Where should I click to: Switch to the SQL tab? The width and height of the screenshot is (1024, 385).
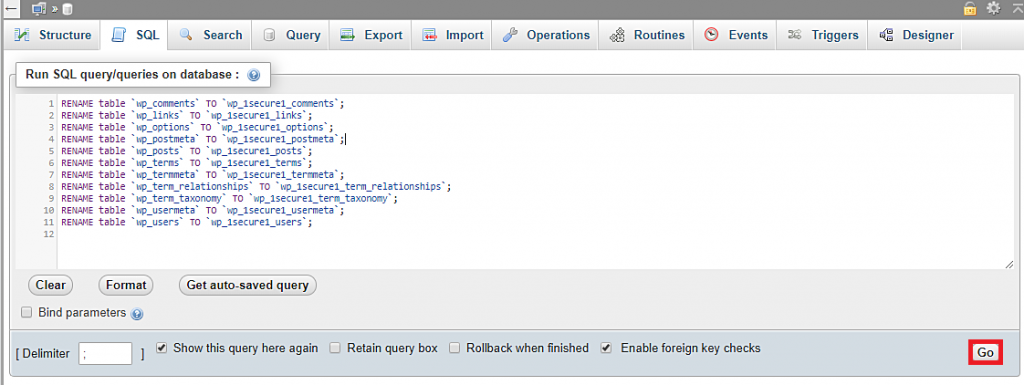coord(135,35)
